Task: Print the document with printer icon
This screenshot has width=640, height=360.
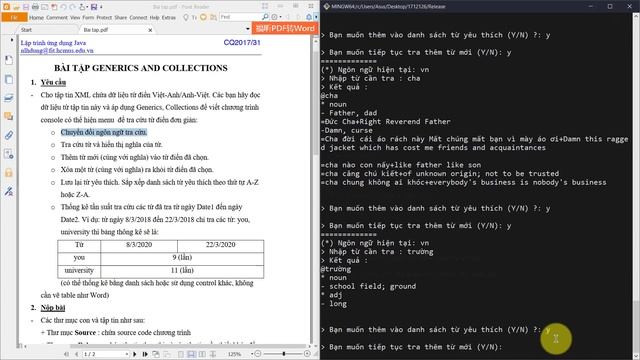Action: (x=35, y=7)
